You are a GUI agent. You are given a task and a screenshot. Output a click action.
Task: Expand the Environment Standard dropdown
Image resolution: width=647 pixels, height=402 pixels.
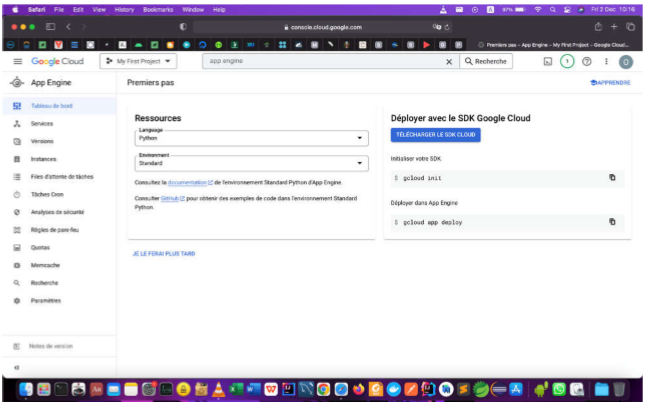[x=251, y=163]
